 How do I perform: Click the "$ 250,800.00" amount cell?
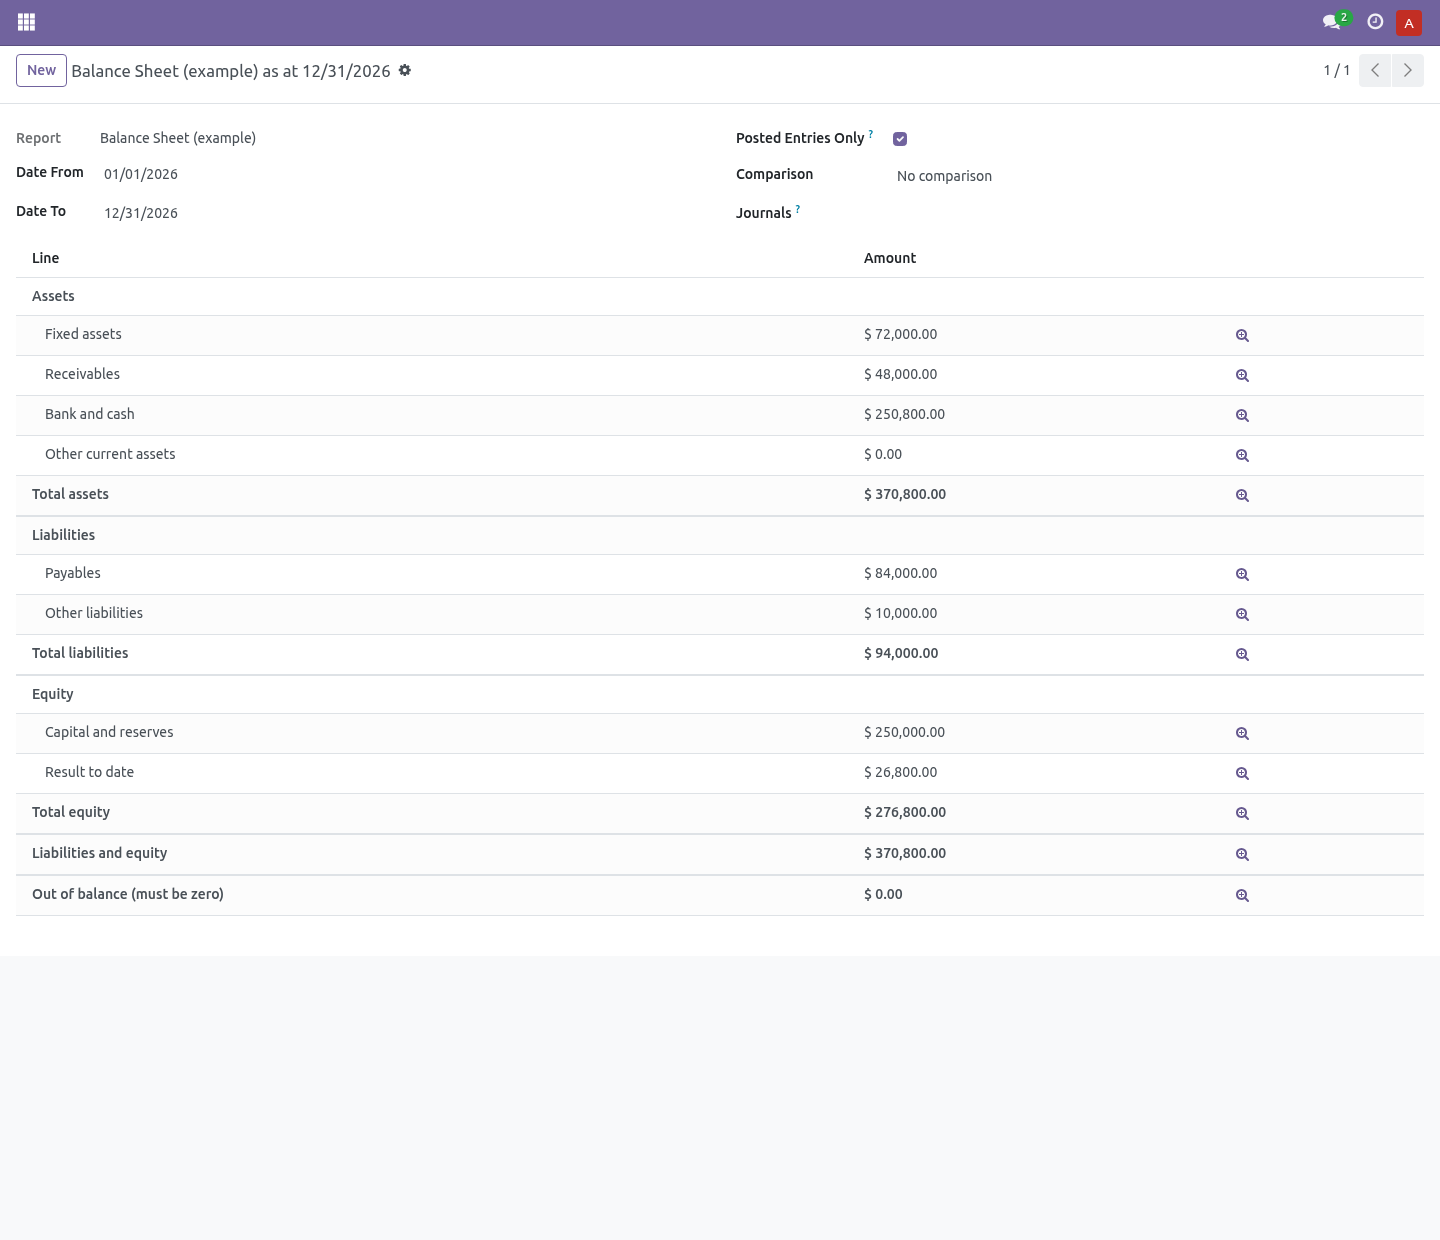pyautogui.click(x=904, y=414)
